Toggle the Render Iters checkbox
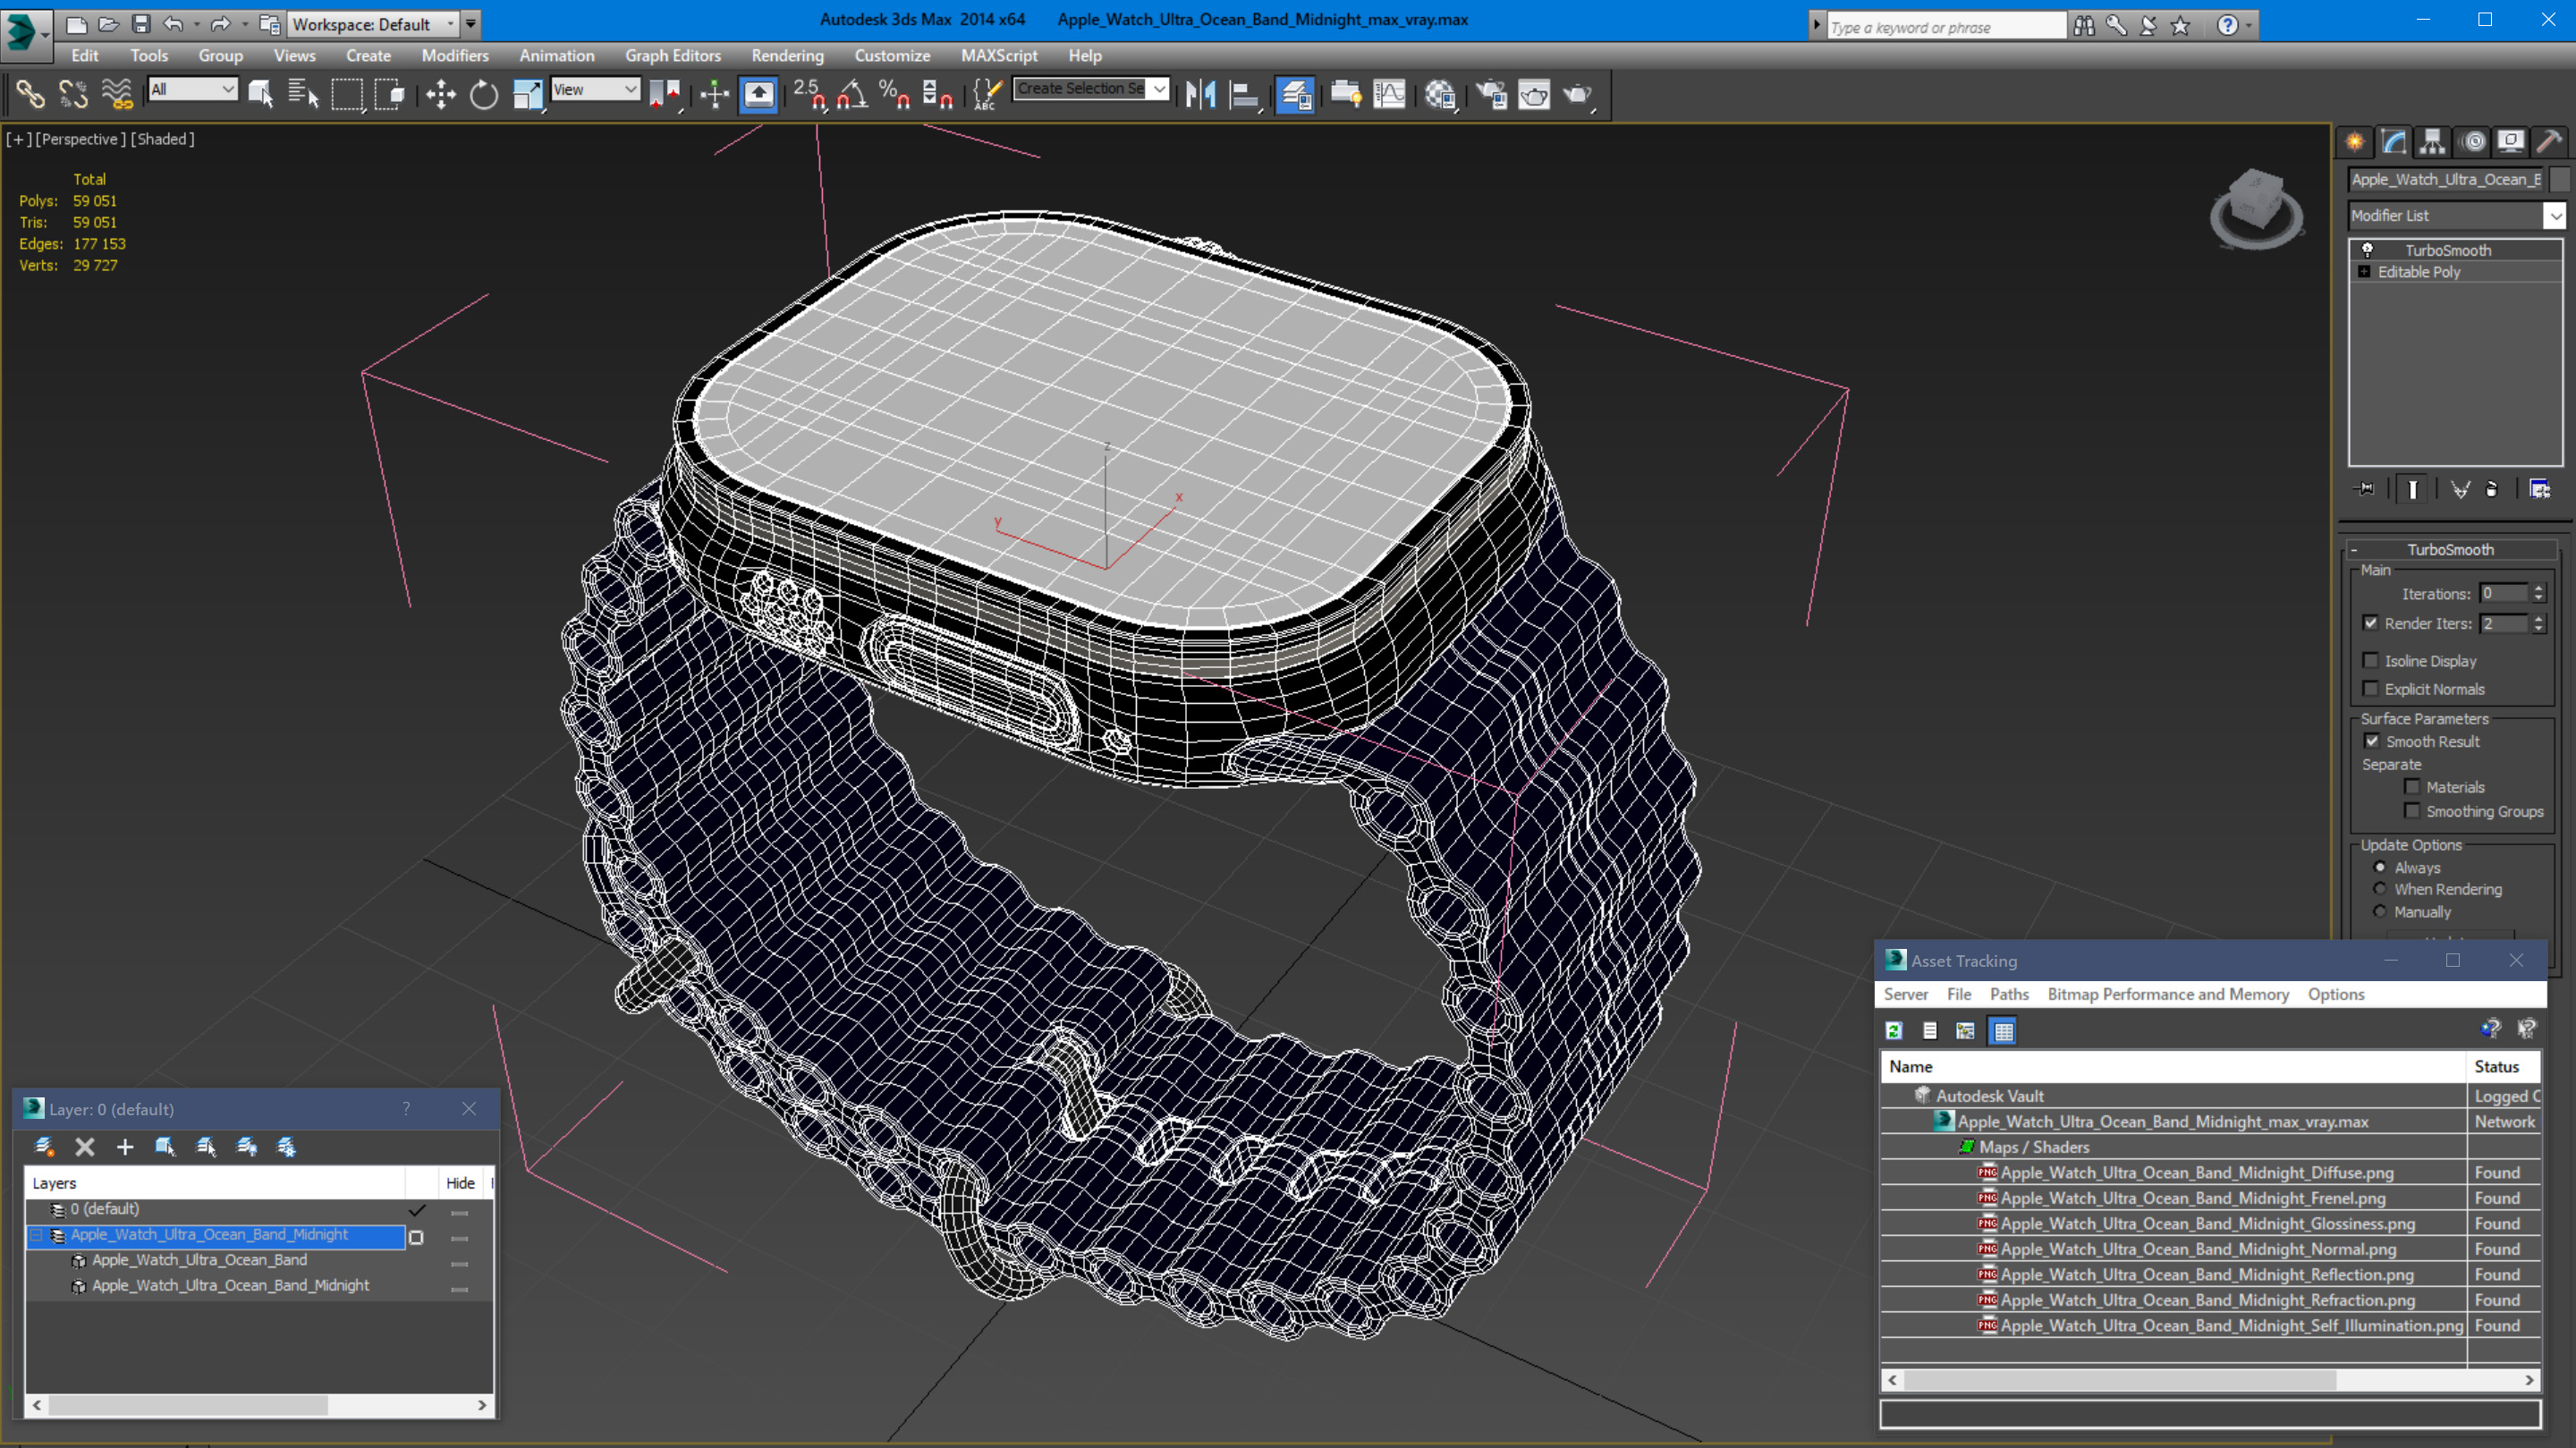Screen dimensions: 2576x1448 point(2370,622)
